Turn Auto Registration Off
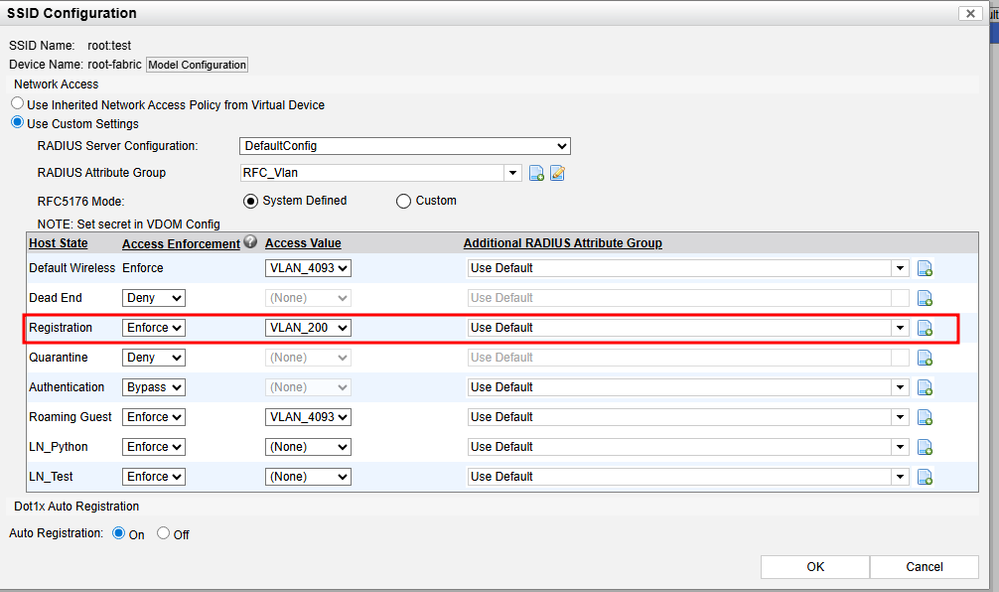999x592 pixels. (164, 534)
